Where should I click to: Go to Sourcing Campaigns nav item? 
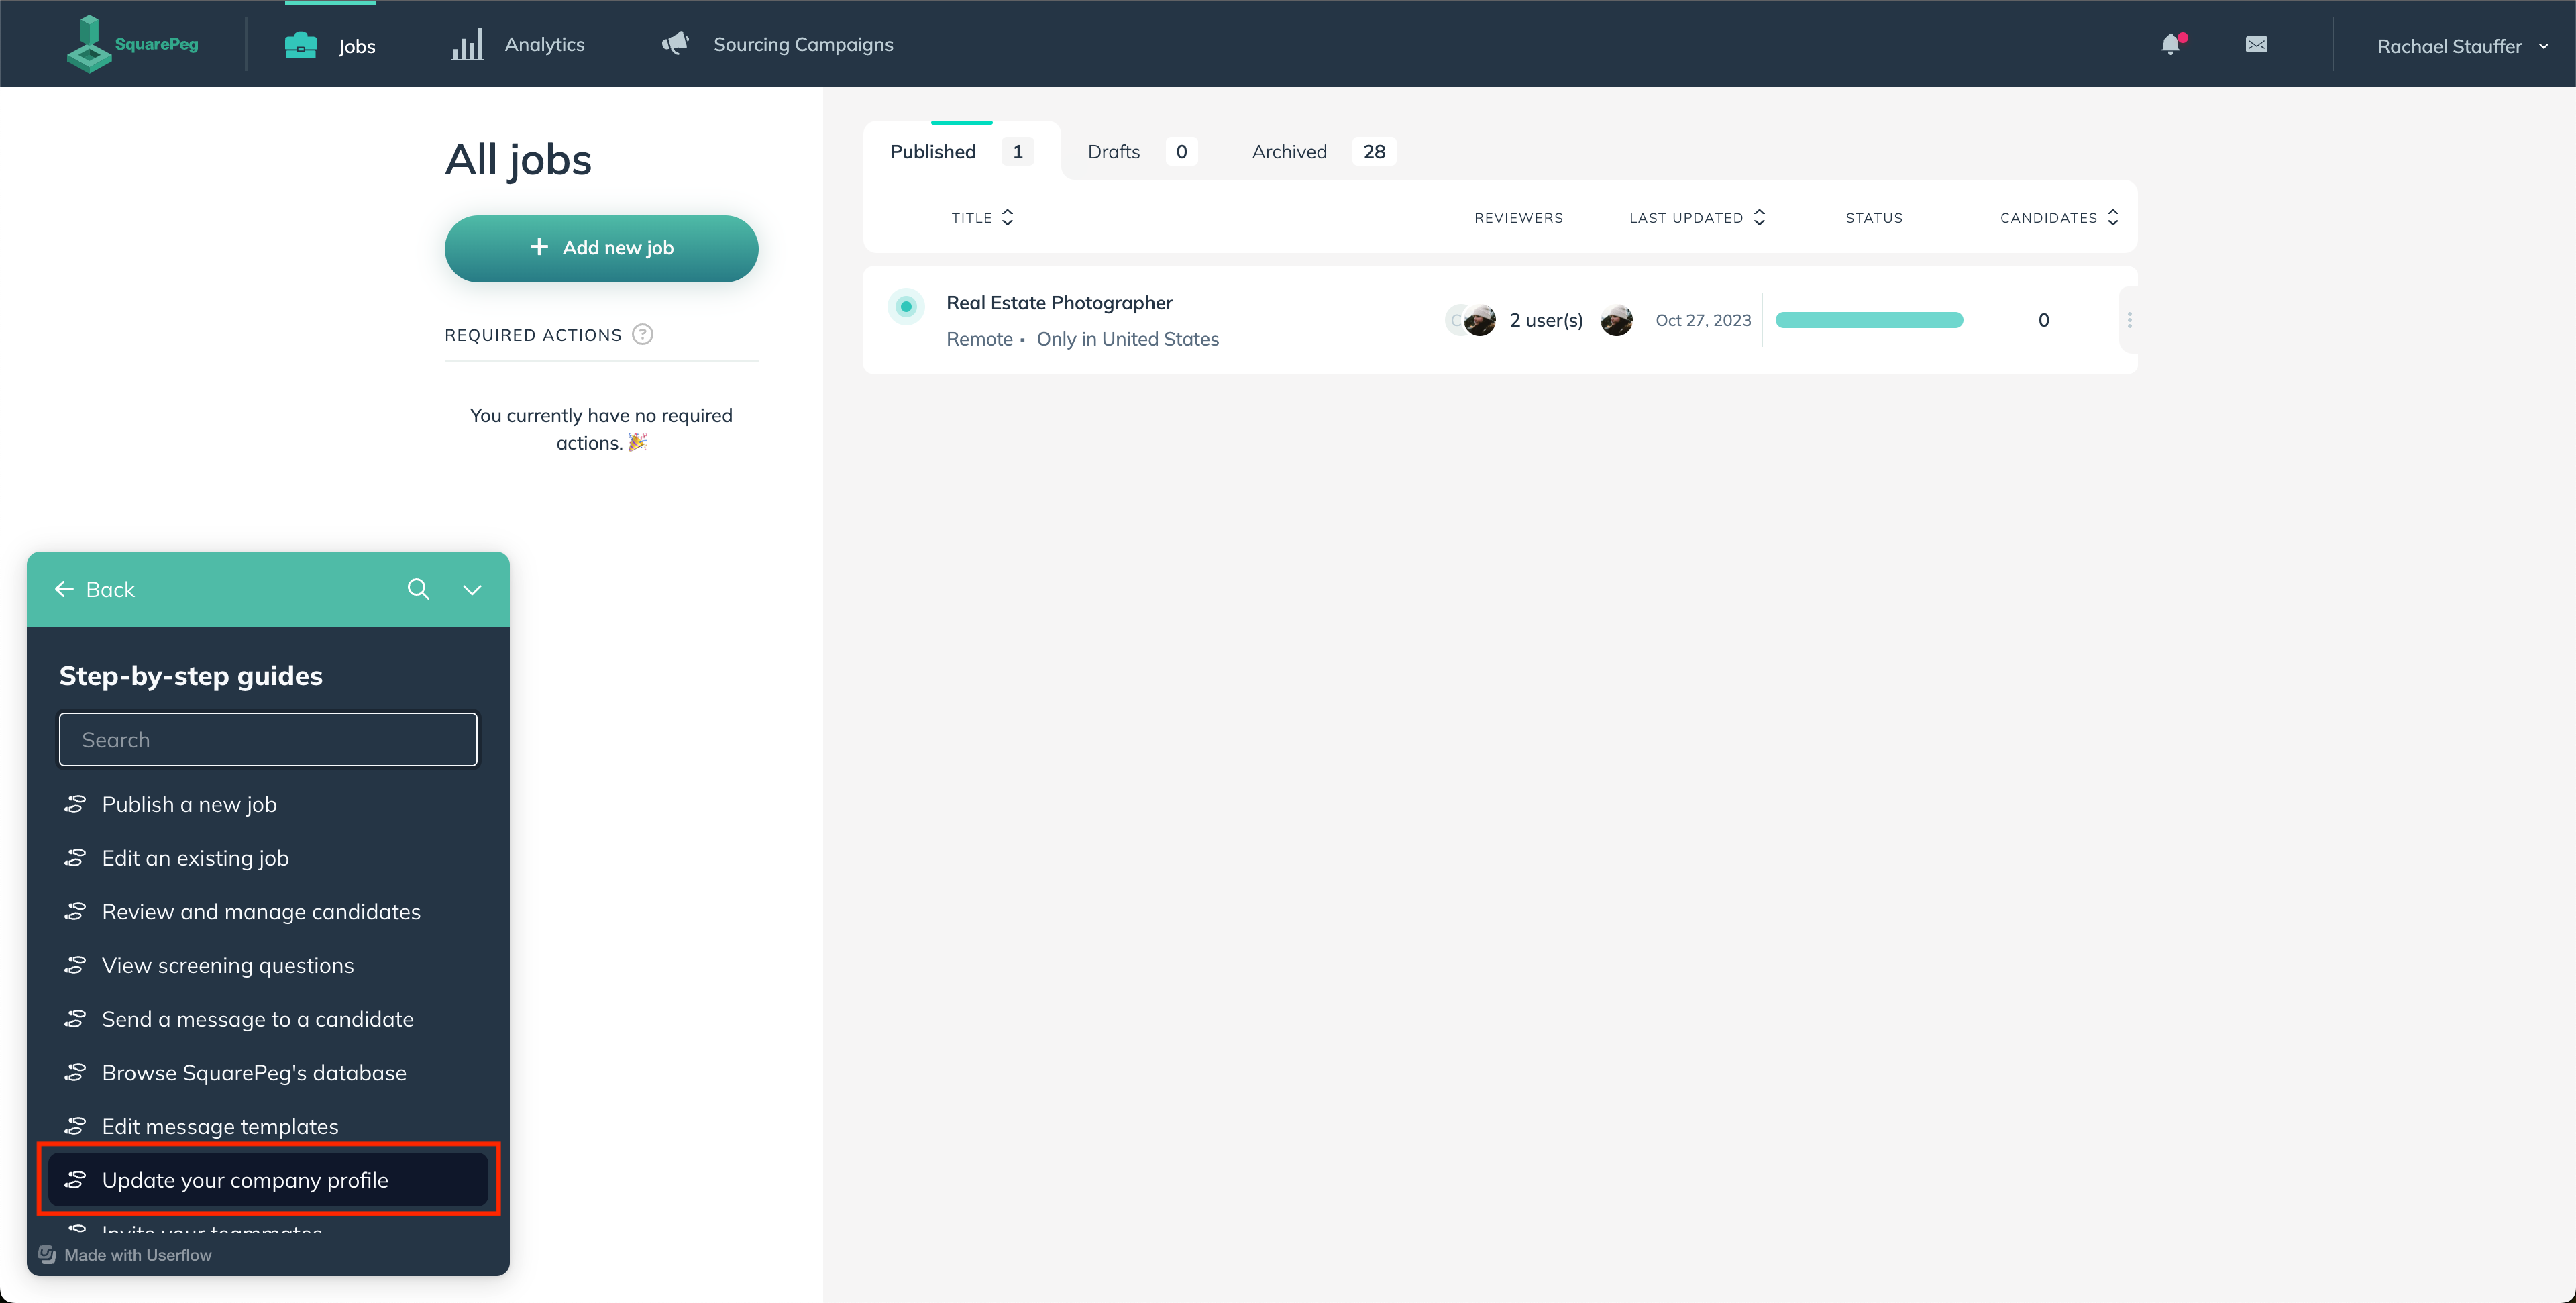(778, 44)
